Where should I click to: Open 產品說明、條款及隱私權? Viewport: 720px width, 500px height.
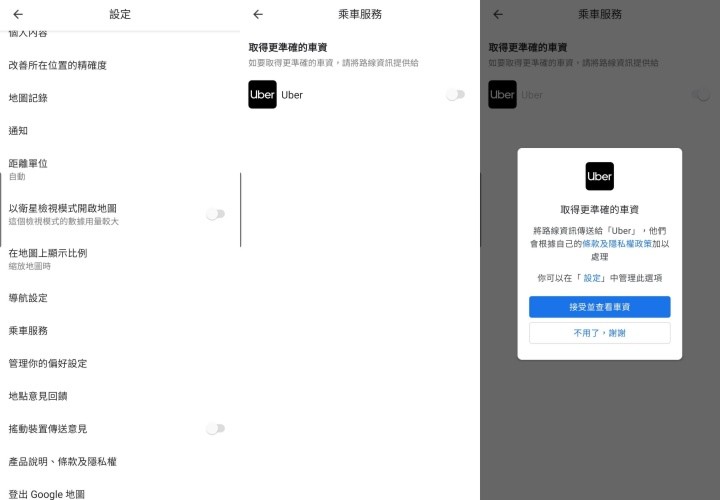120,461
